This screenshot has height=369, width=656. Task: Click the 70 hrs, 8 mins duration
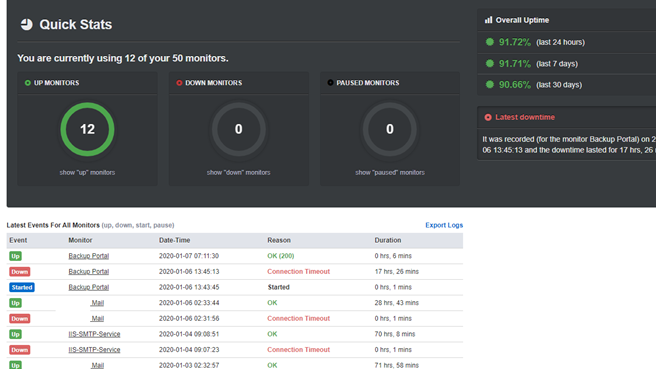point(395,334)
